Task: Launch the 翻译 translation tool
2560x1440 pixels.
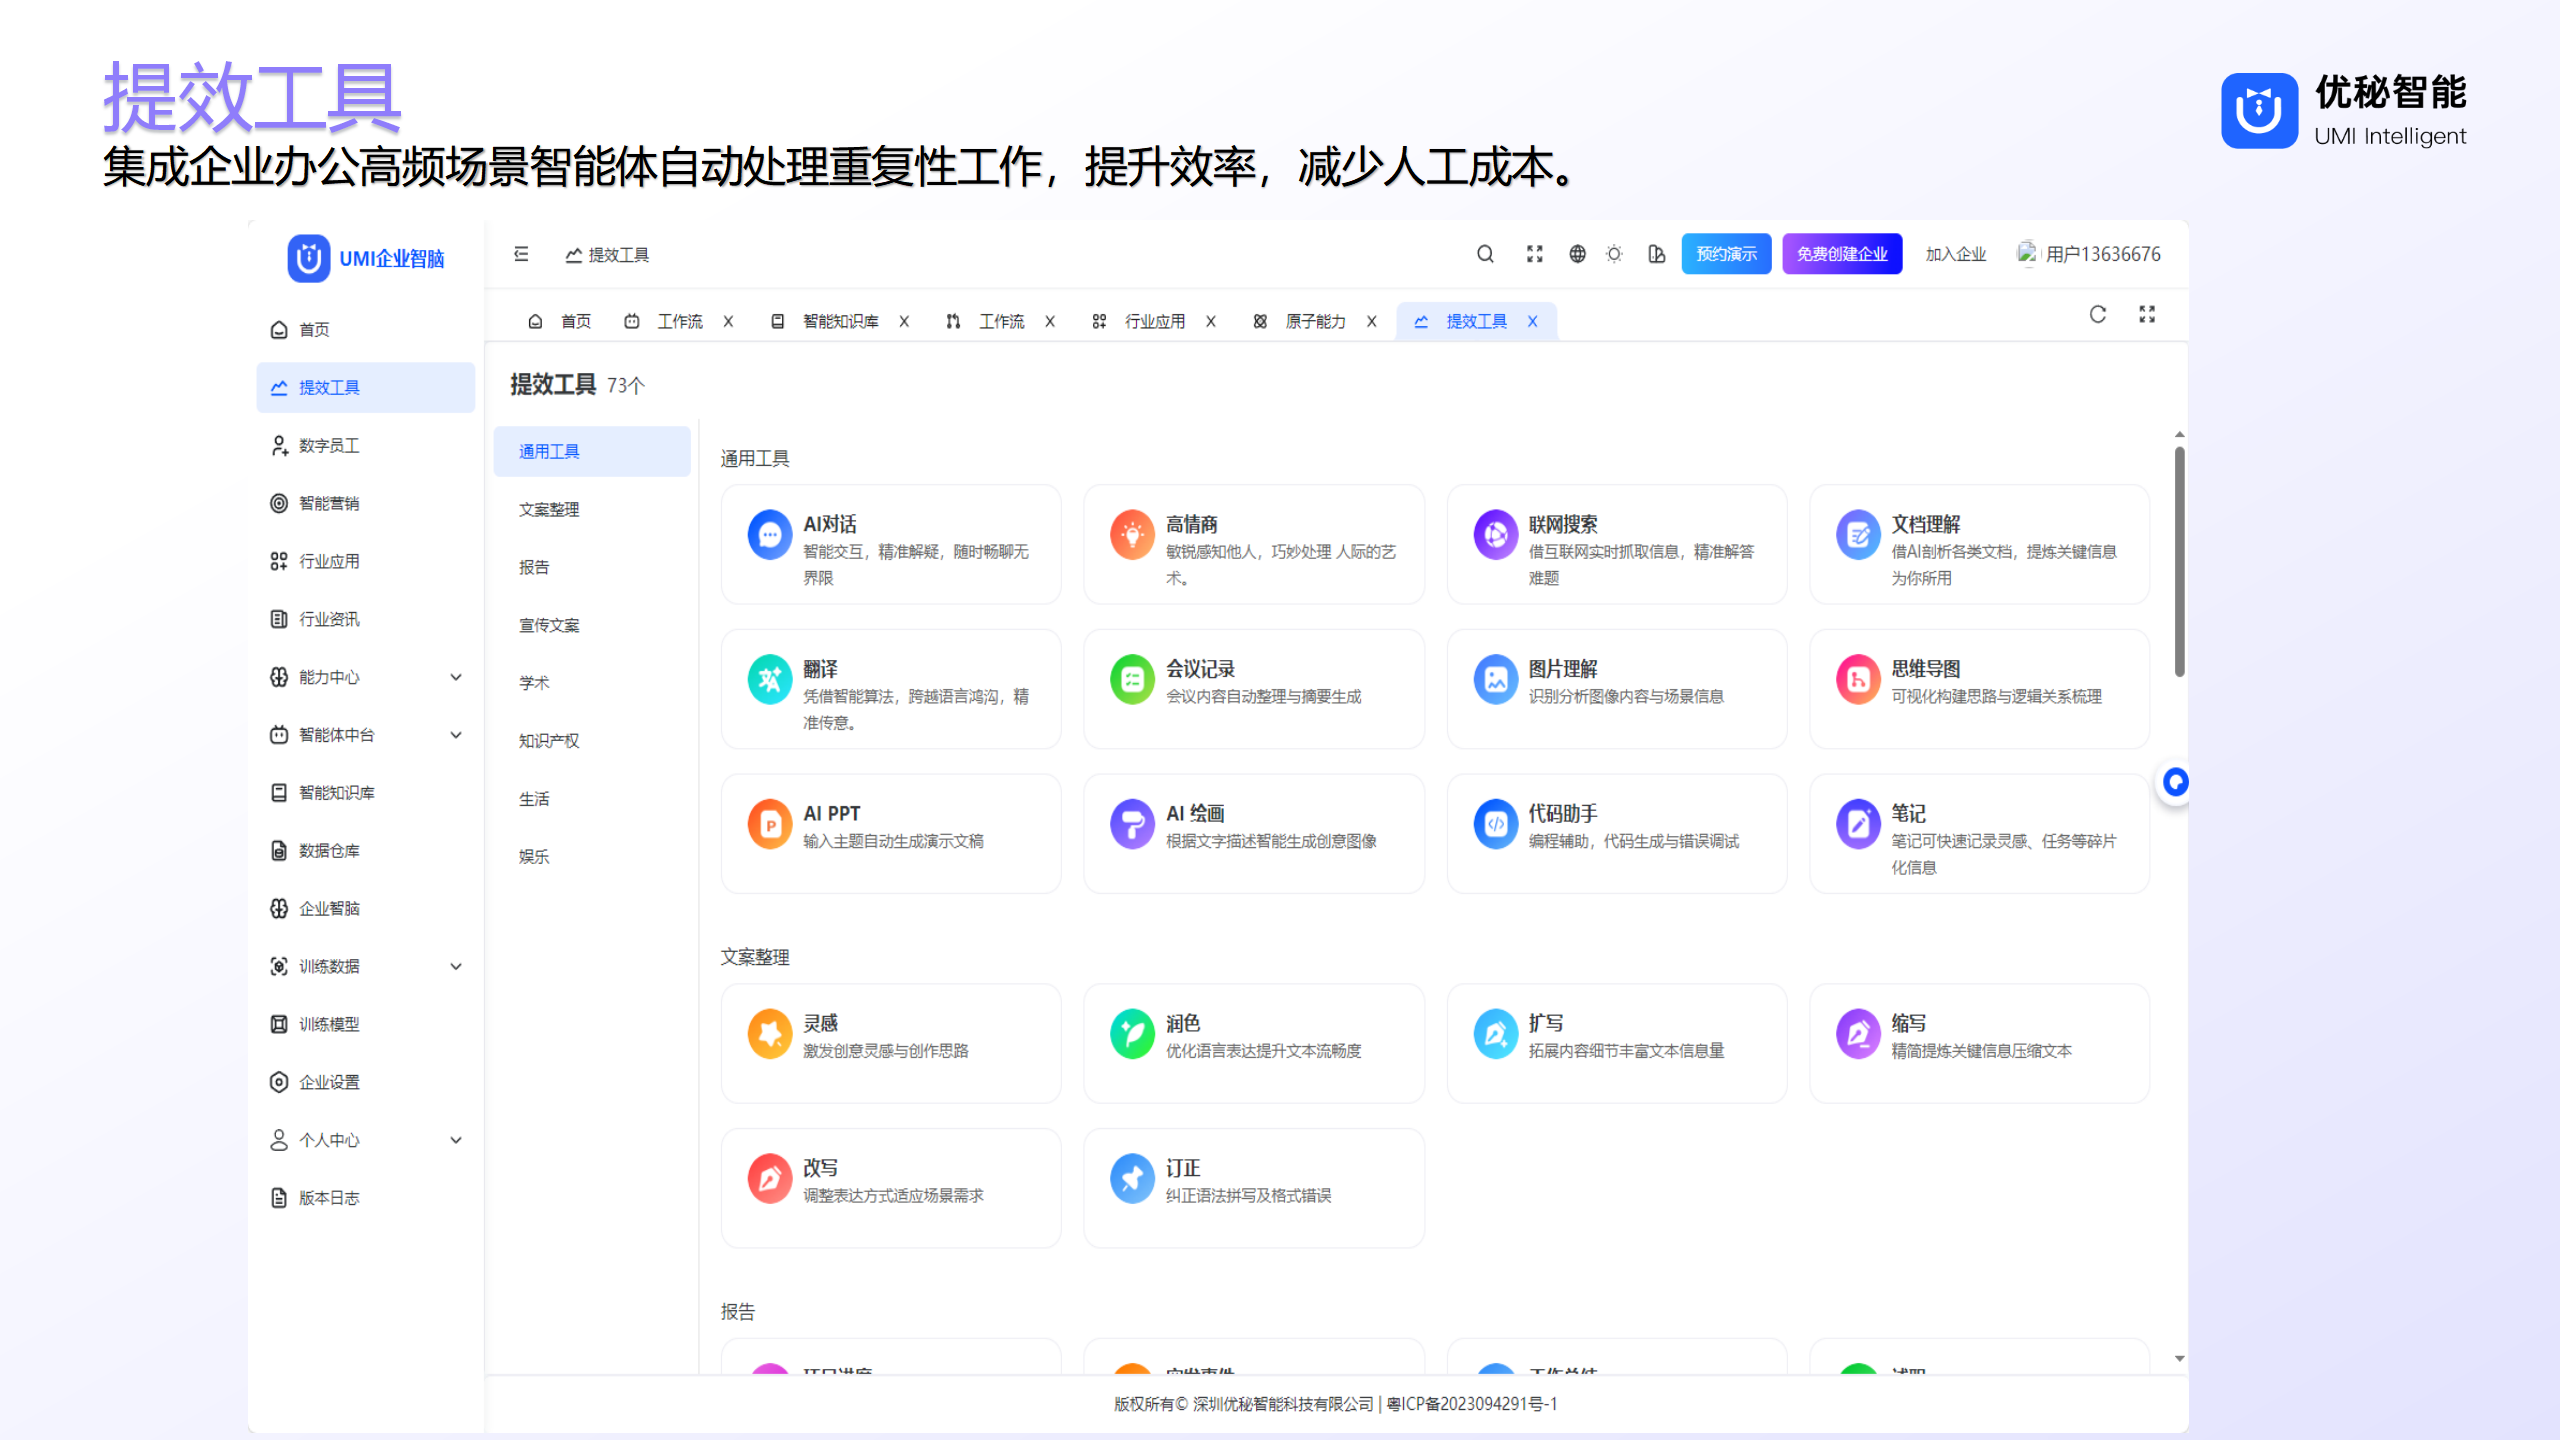Action: [889, 689]
